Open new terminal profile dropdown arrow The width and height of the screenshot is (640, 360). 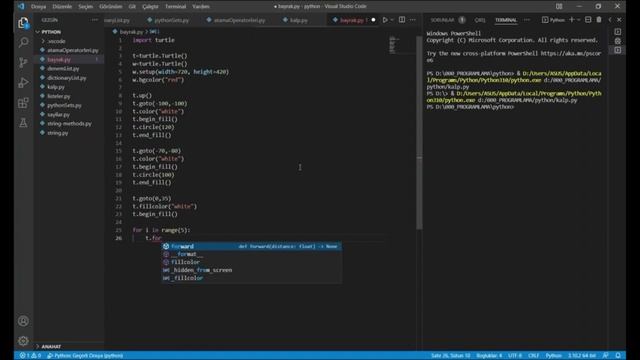[578, 20]
